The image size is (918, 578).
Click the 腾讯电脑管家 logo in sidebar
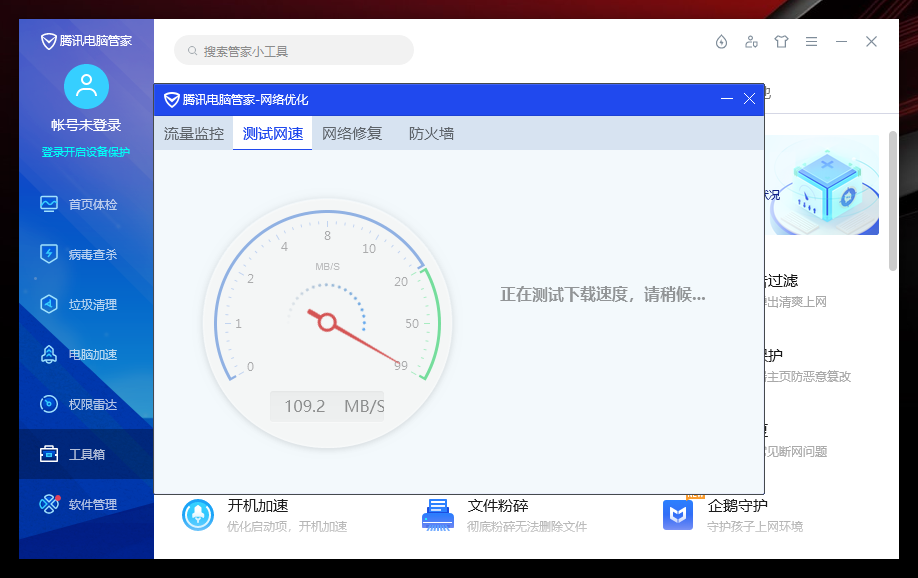[x=86, y=41]
